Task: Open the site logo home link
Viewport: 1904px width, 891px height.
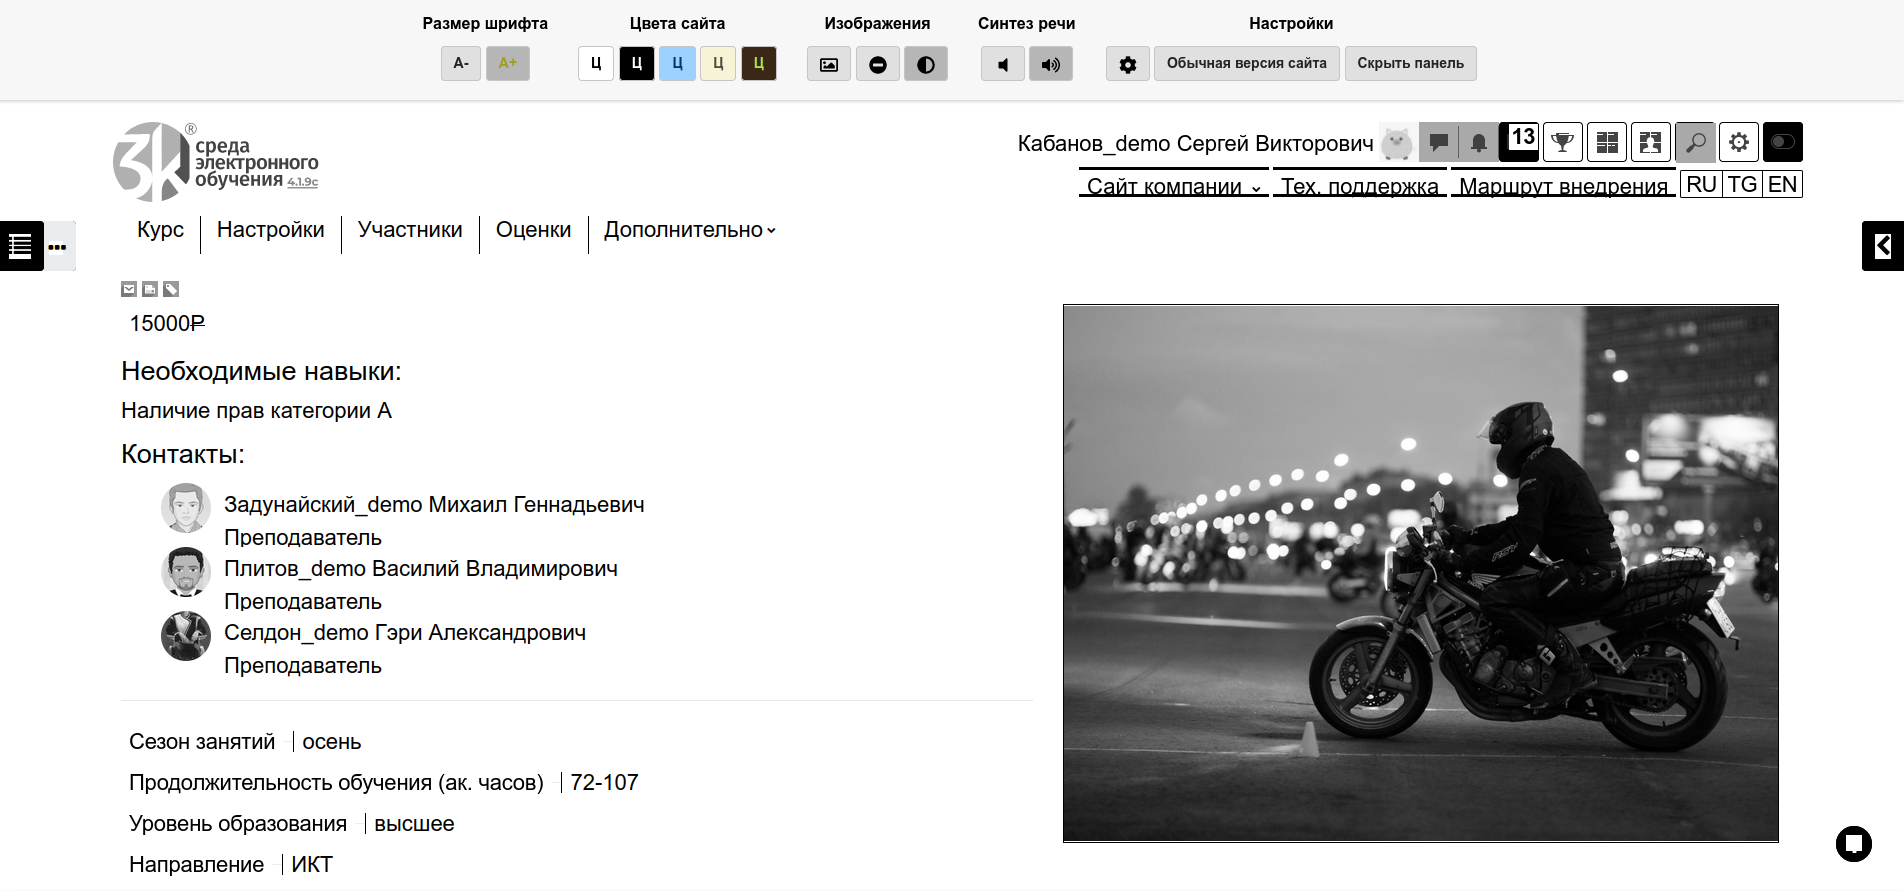Action: (x=216, y=162)
